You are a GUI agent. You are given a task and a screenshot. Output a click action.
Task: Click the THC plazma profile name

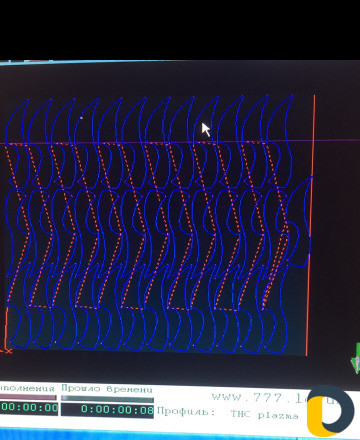pyautogui.click(x=265, y=414)
